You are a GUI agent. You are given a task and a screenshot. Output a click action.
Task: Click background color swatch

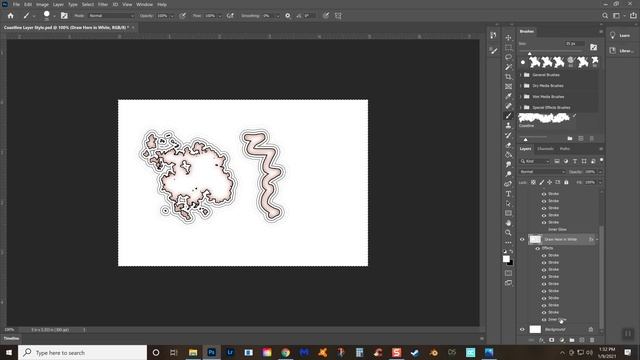(510, 262)
